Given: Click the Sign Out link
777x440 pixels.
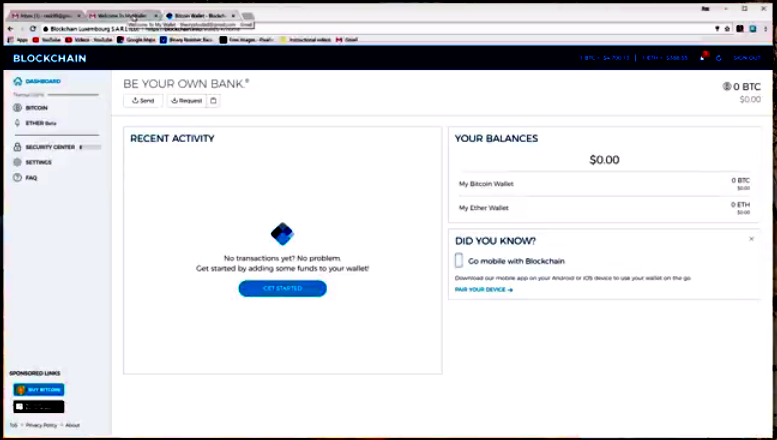Looking at the screenshot, I should [x=747, y=58].
